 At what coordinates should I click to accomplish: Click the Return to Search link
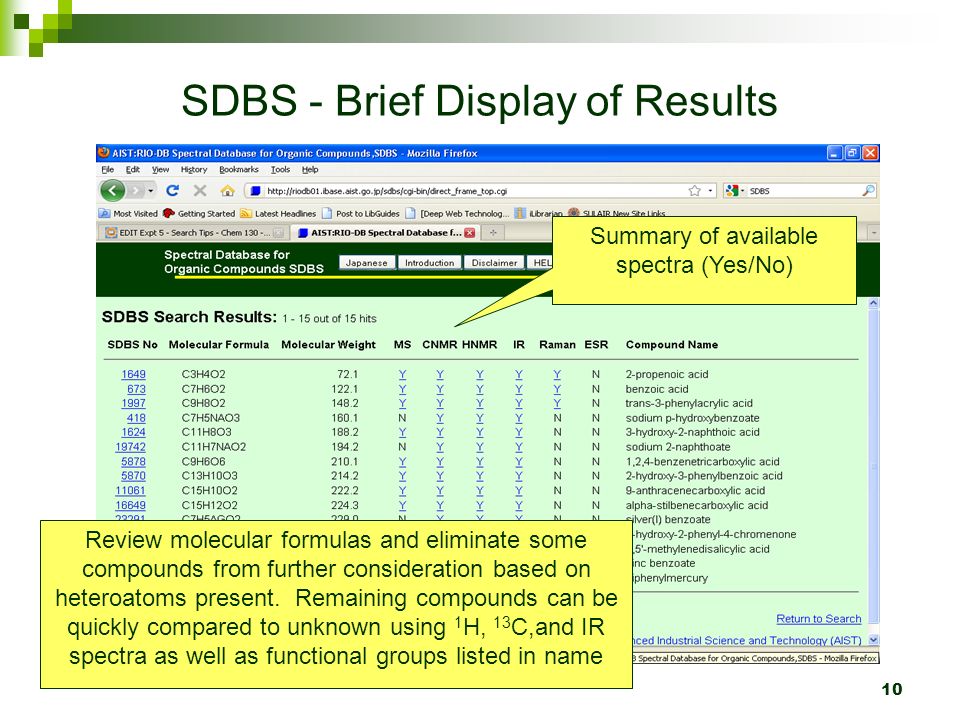pos(819,619)
